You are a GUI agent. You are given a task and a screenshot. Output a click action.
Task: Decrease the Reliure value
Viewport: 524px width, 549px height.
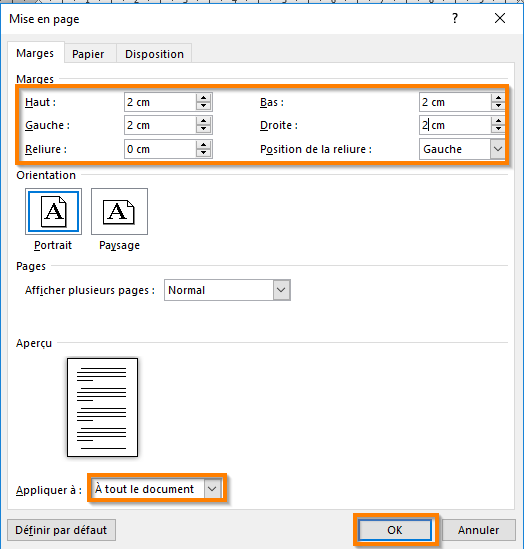point(203,153)
